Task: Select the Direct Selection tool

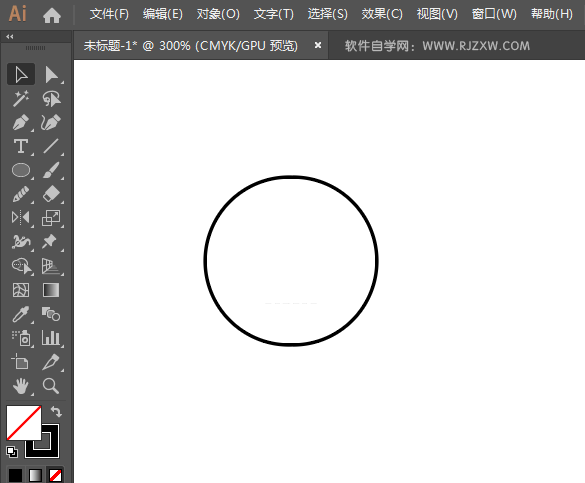Action: pos(51,75)
